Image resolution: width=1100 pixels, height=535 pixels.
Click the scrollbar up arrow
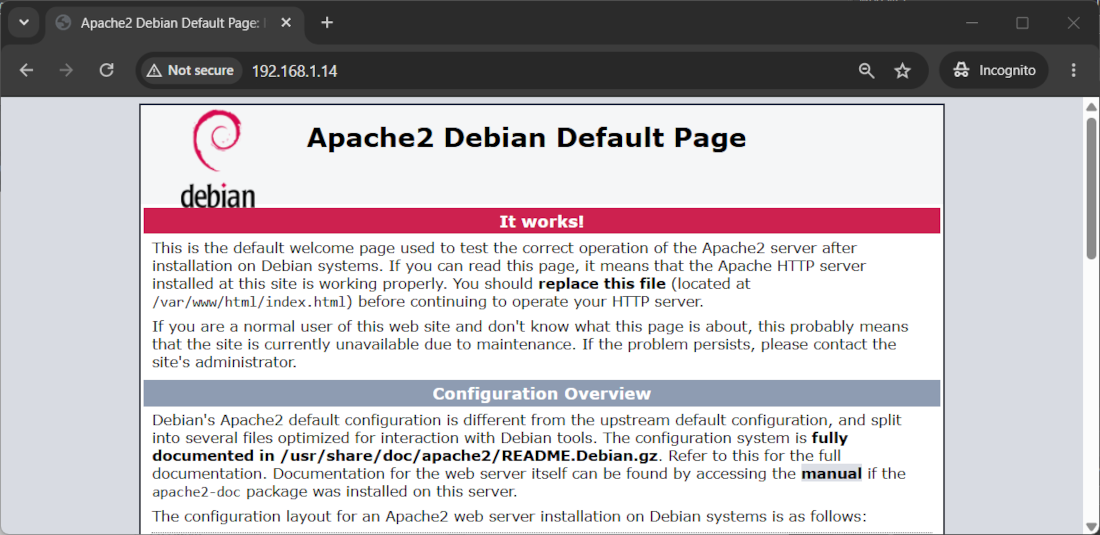1092,107
